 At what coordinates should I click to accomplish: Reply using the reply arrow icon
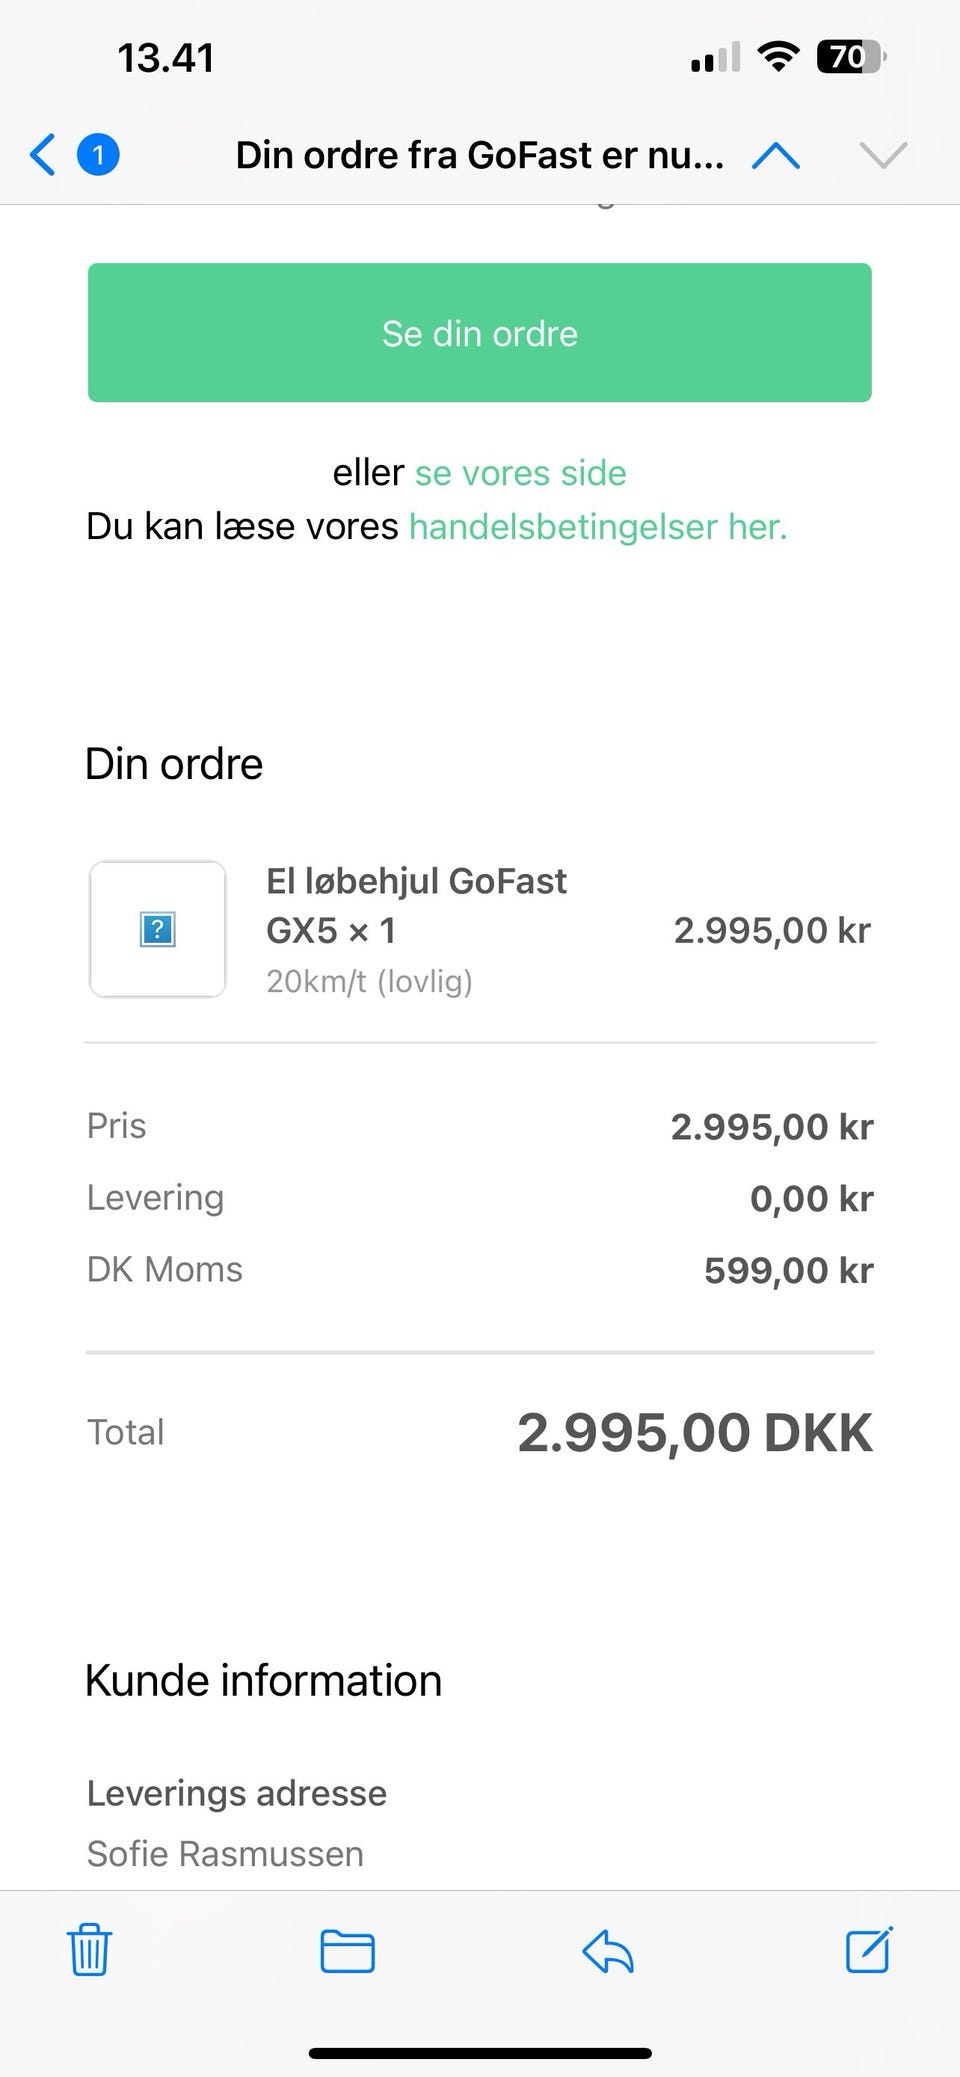(x=608, y=1951)
